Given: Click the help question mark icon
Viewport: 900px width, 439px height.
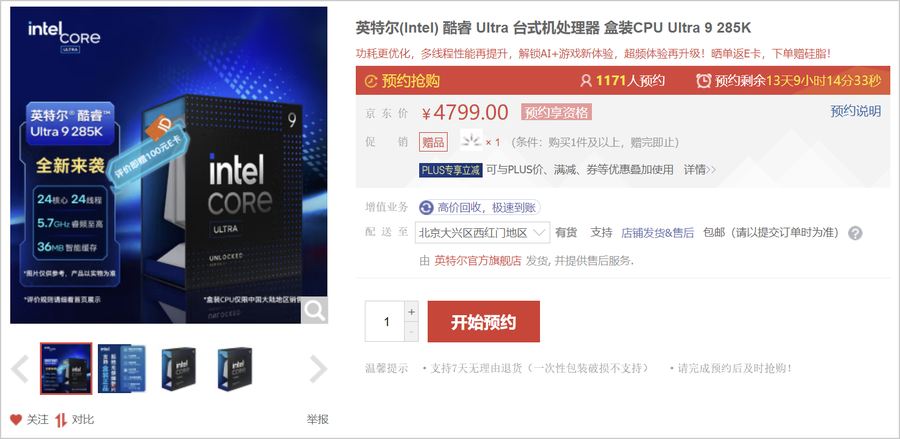Looking at the screenshot, I should (x=855, y=233).
